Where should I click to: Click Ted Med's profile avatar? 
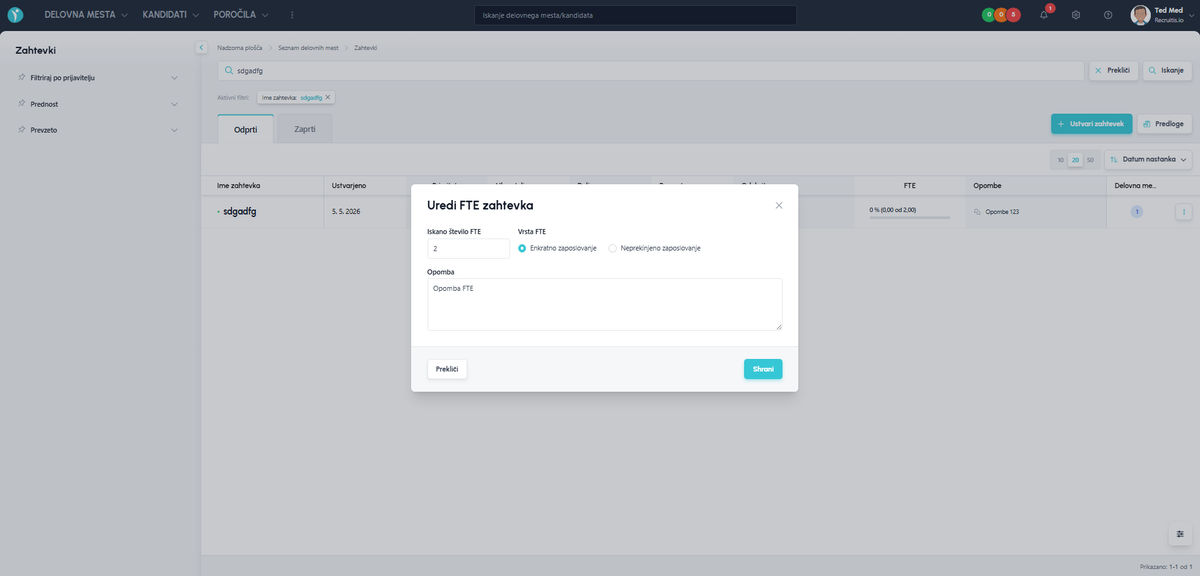coord(1140,15)
